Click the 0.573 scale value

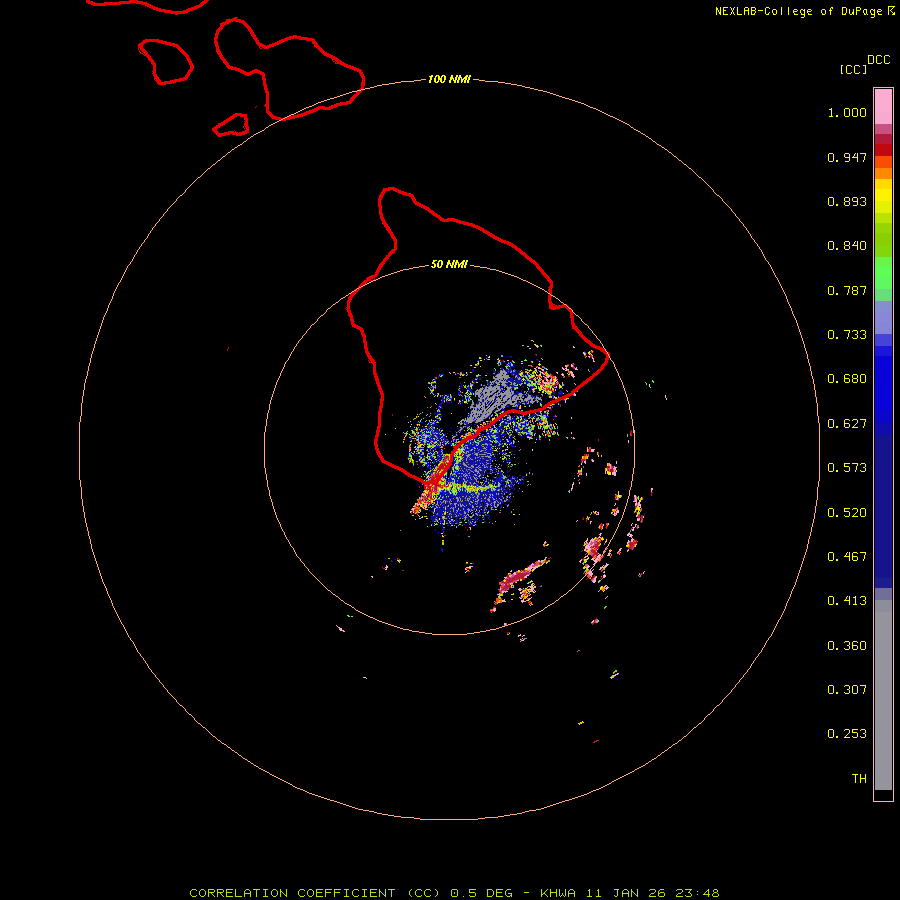click(x=847, y=468)
